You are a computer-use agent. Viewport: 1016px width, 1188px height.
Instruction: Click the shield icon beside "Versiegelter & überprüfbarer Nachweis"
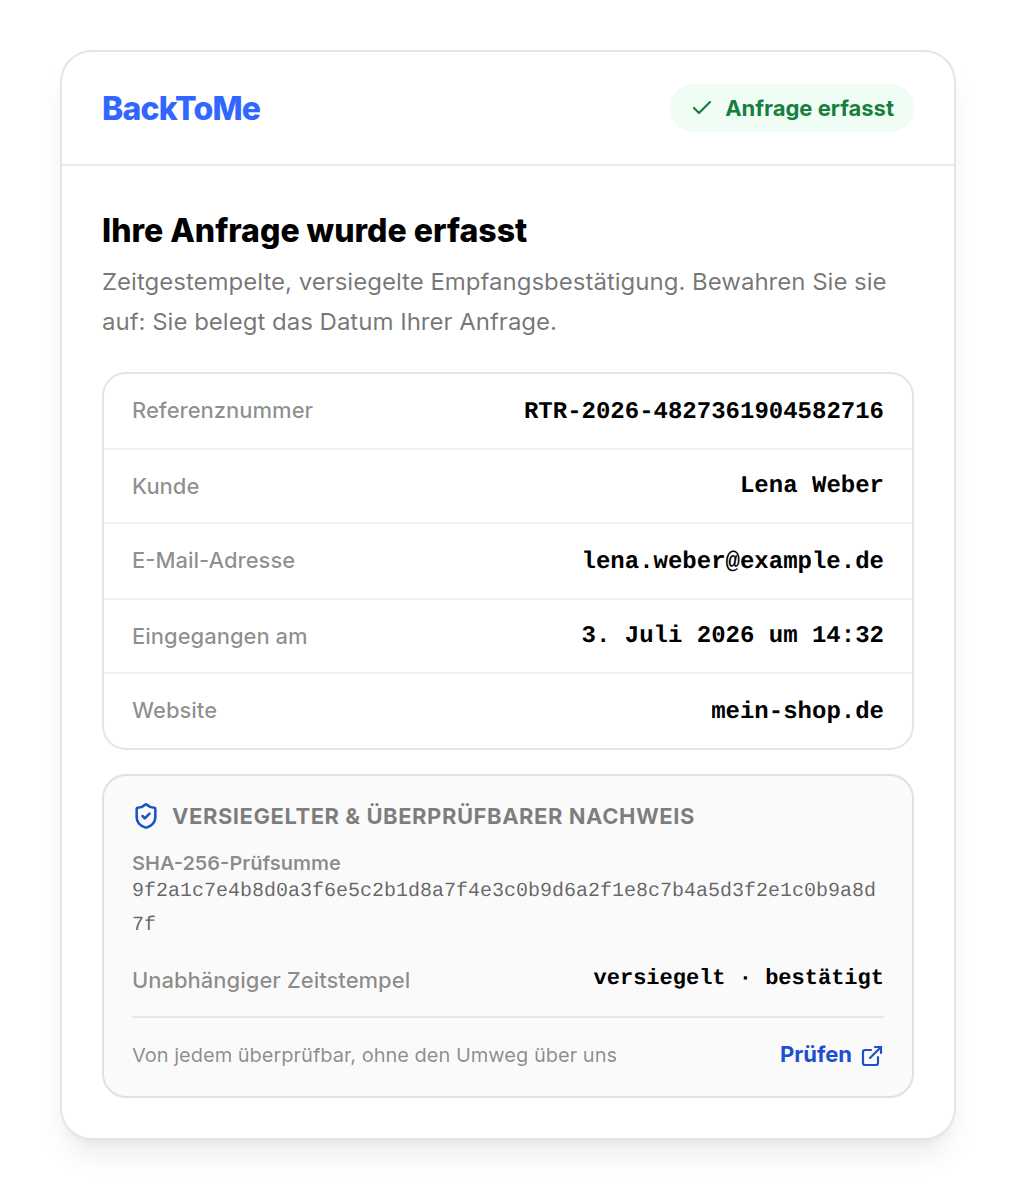click(145, 816)
